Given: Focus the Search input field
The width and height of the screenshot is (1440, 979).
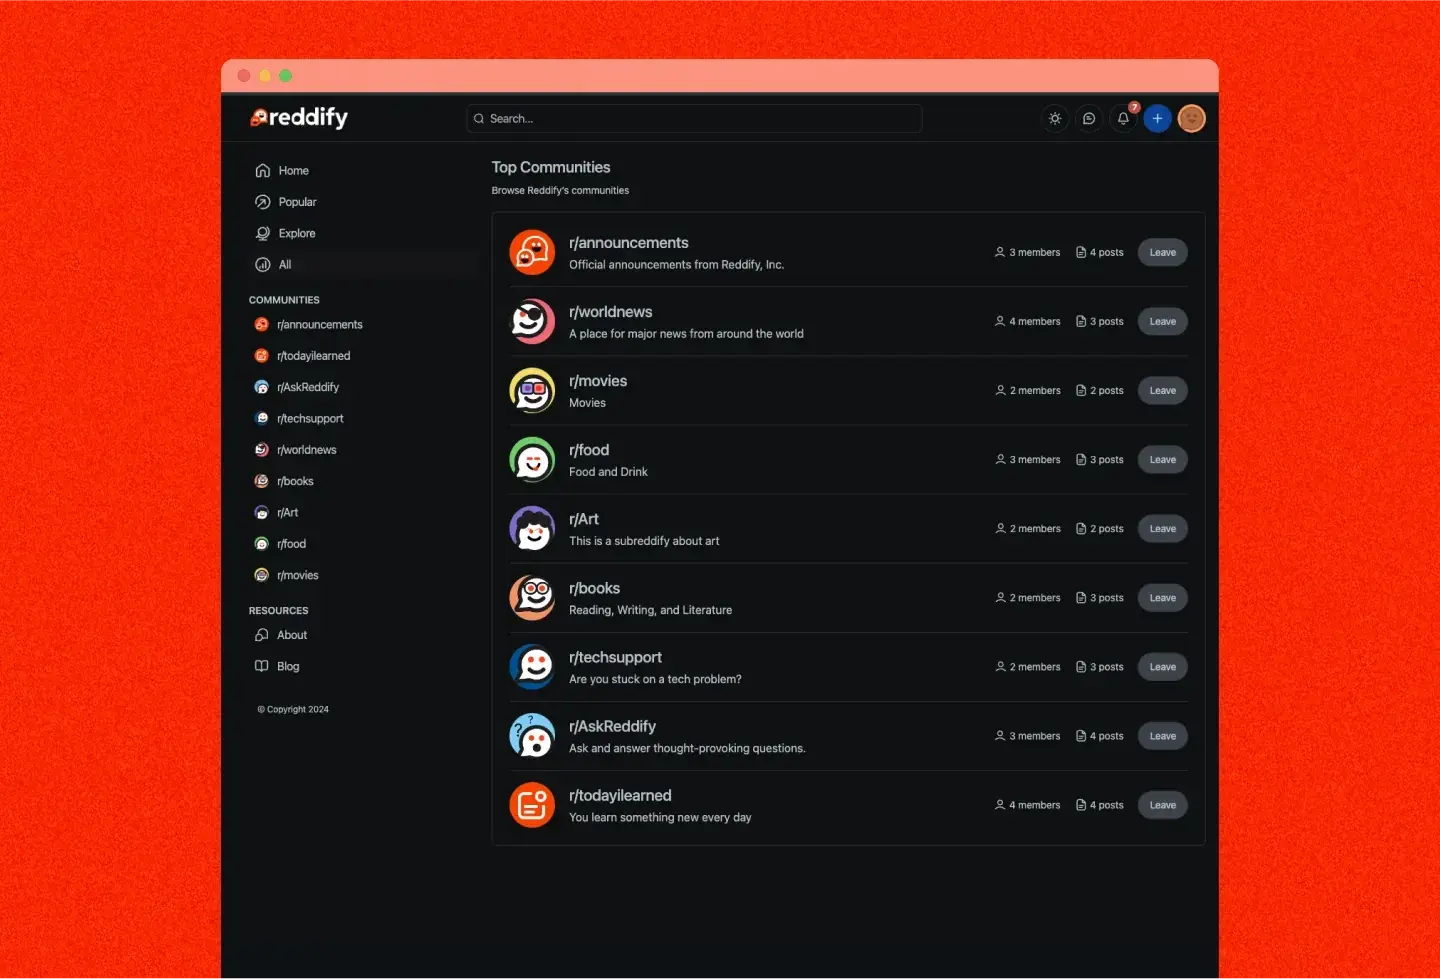Looking at the screenshot, I should (694, 118).
